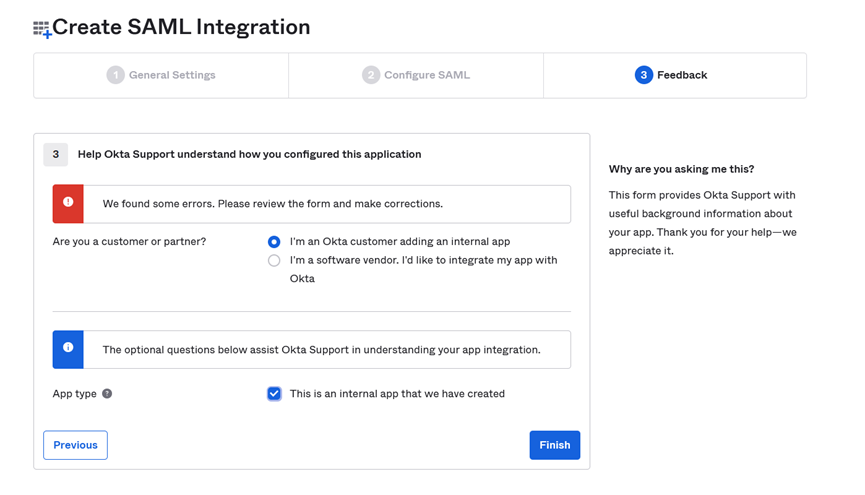Open the Feedback step tab
The image size is (865, 495).
[675, 76]
